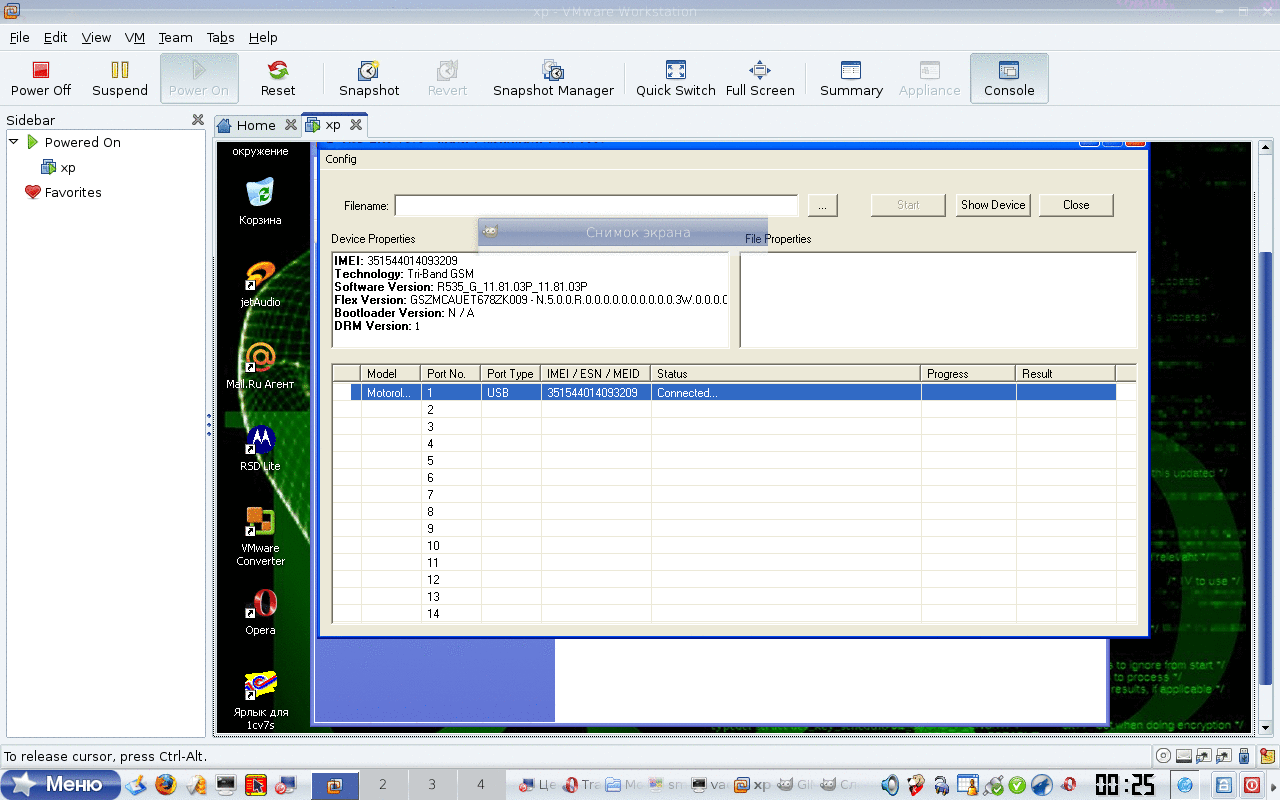Click the Progress column header
Screen dimensions: 1280x800
click(x=969, y=373)
